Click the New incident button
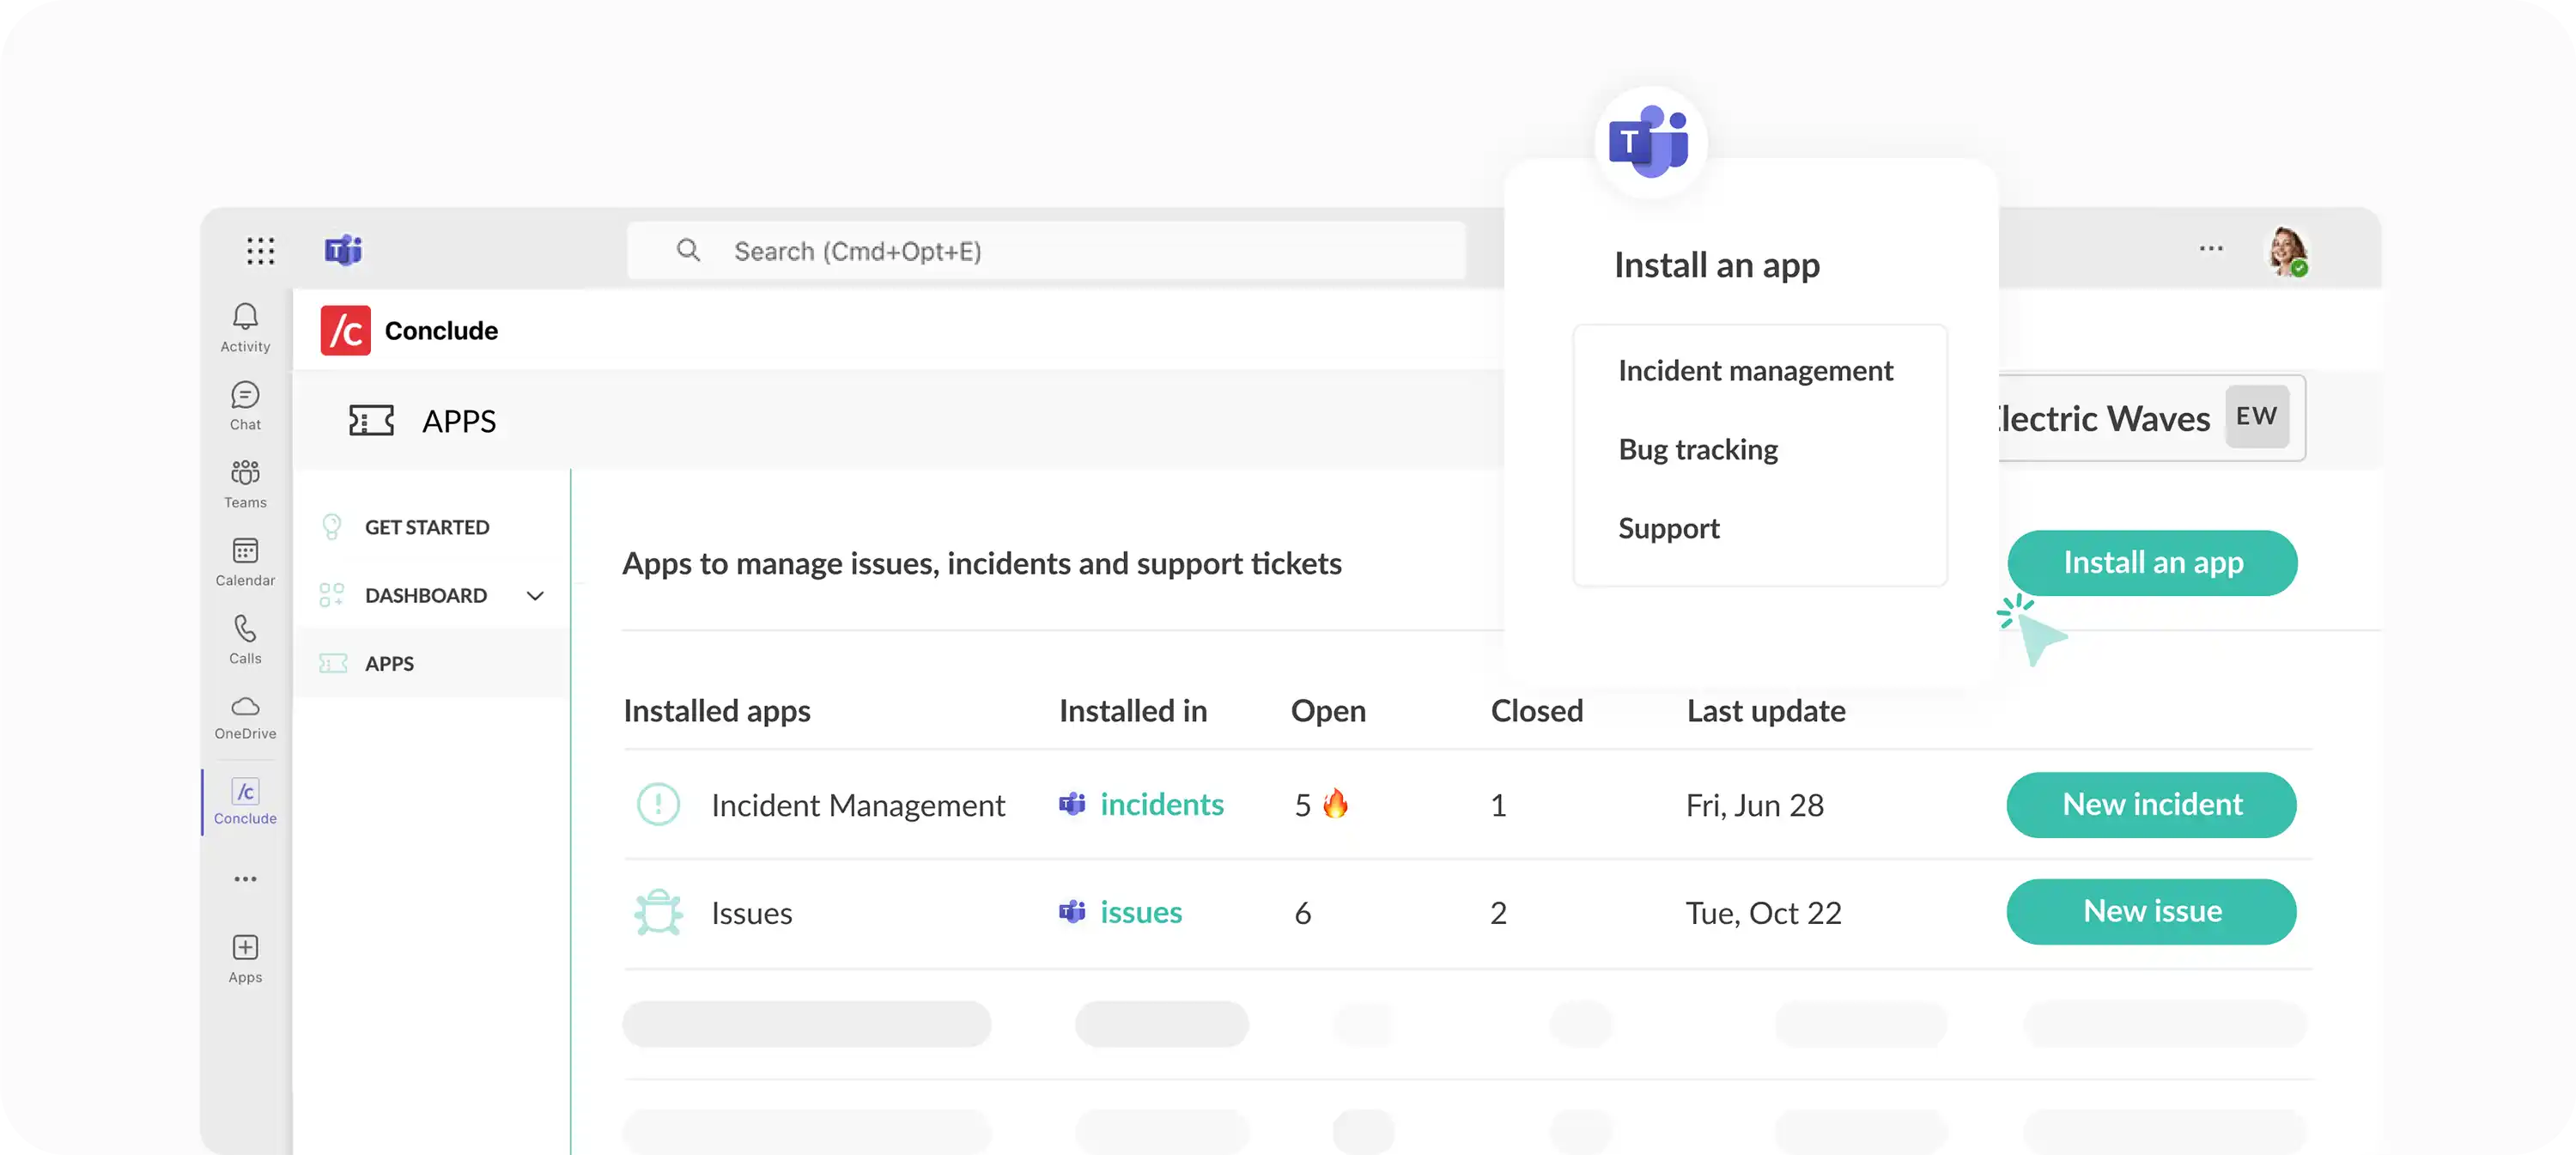 2151,805
